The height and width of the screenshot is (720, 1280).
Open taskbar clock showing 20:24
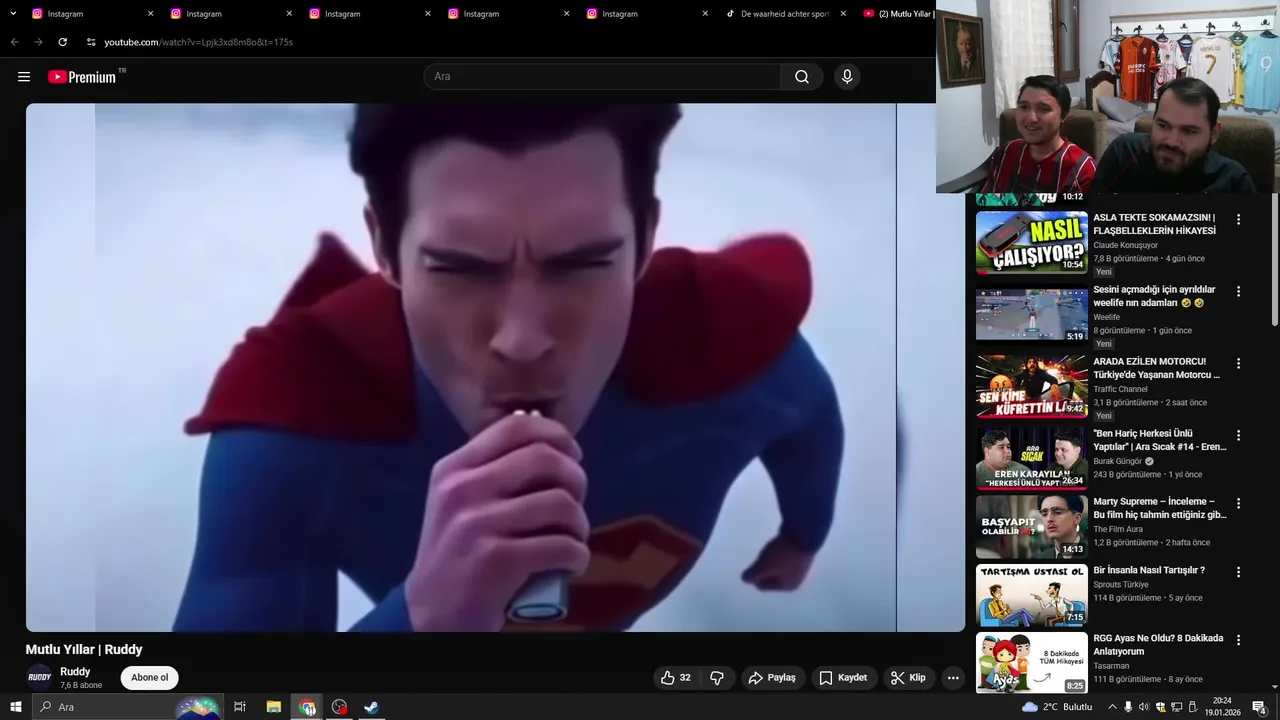[x=1222, y=707]
